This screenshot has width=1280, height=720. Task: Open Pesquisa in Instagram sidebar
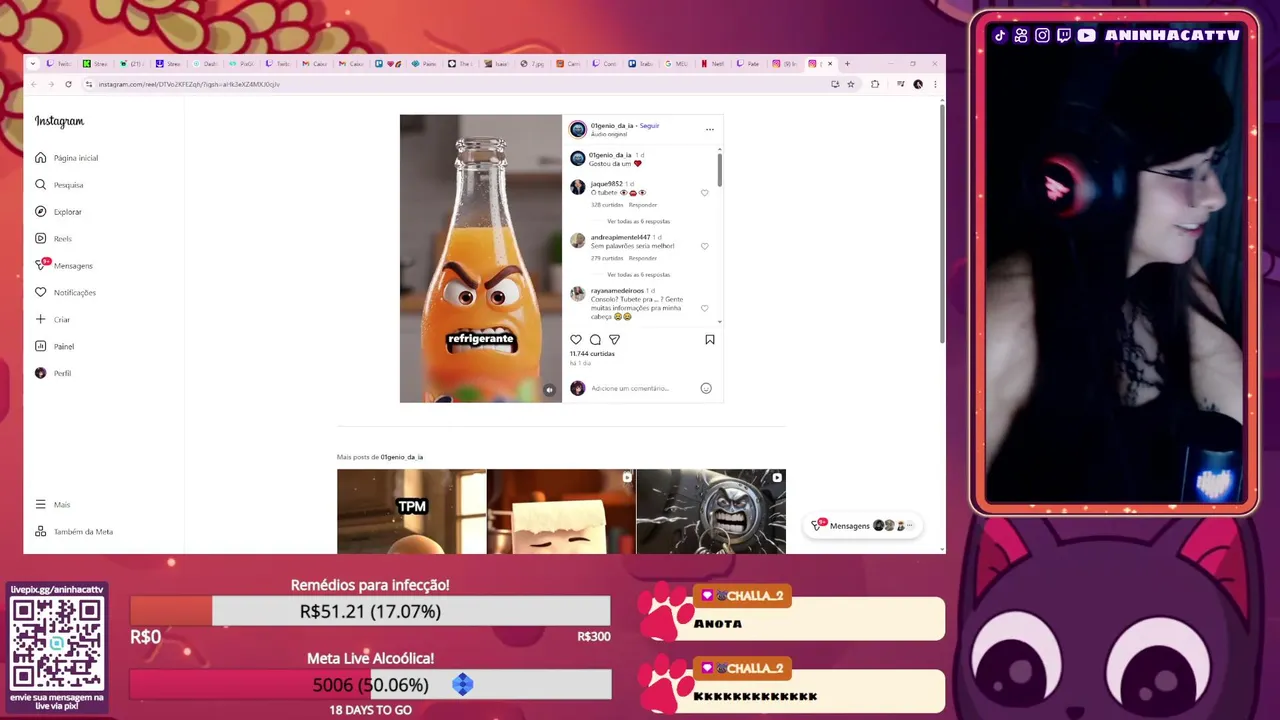click(x=59, y=185)
